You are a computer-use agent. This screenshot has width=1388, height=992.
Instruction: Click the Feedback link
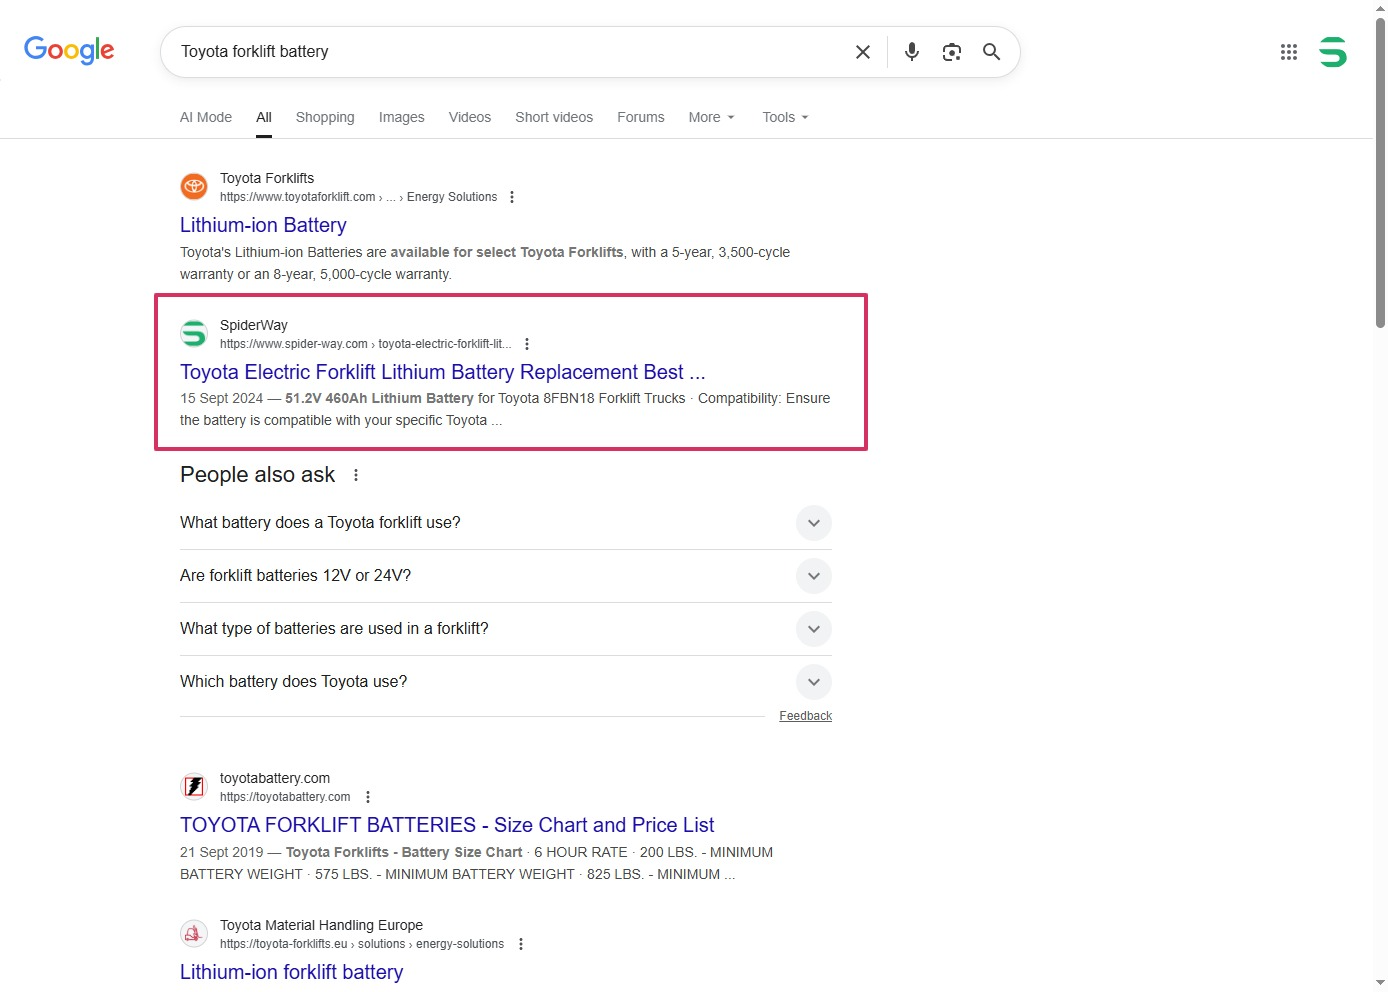coord(805,716)
